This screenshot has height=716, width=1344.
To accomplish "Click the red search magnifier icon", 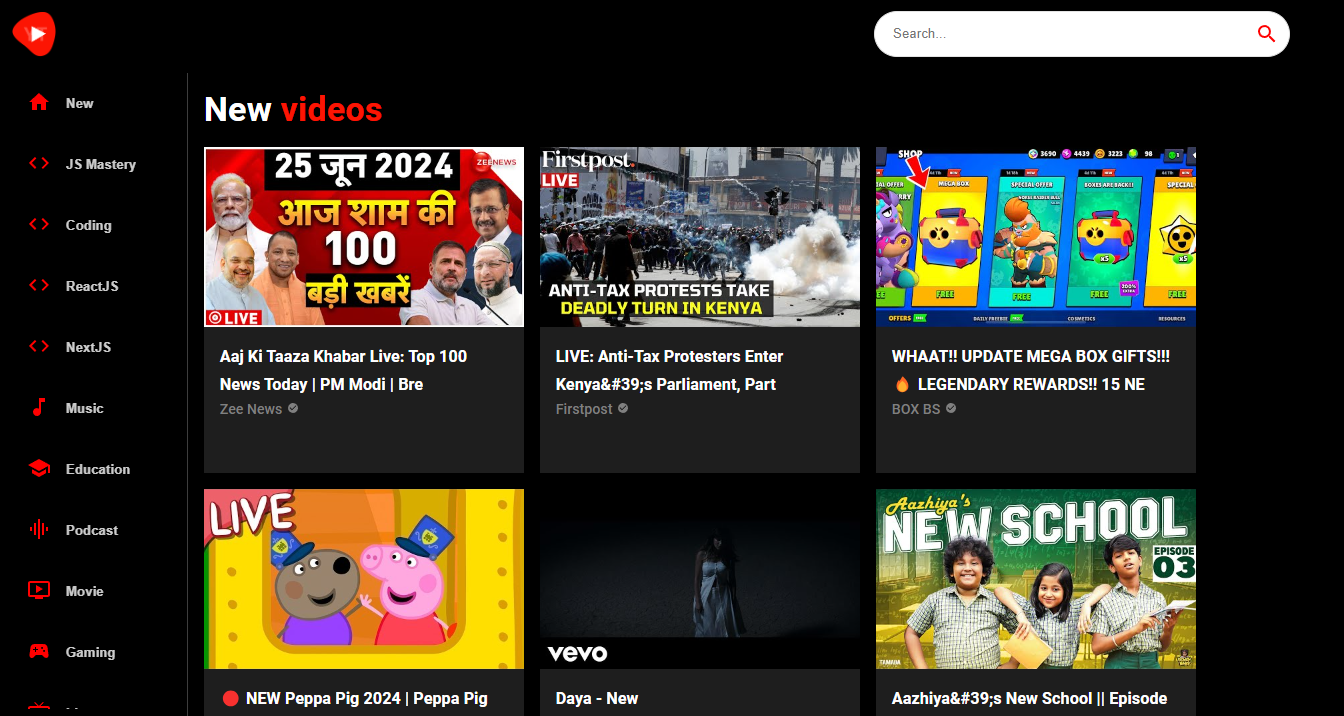I will (1266, 34).
